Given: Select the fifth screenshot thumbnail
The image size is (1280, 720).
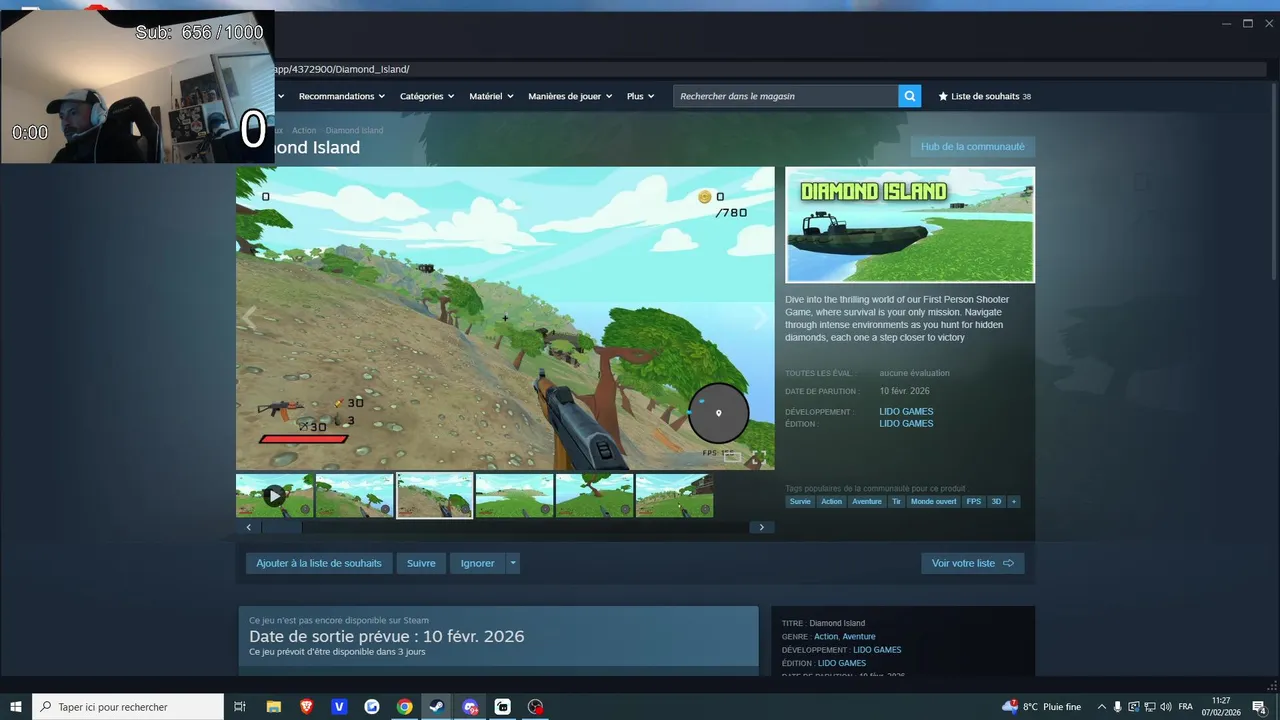Looking at the screenshot, I should (x=594, y=495).
